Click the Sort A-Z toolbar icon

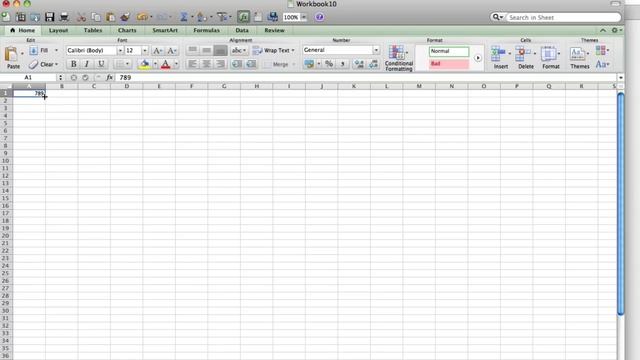pos(201,17)
